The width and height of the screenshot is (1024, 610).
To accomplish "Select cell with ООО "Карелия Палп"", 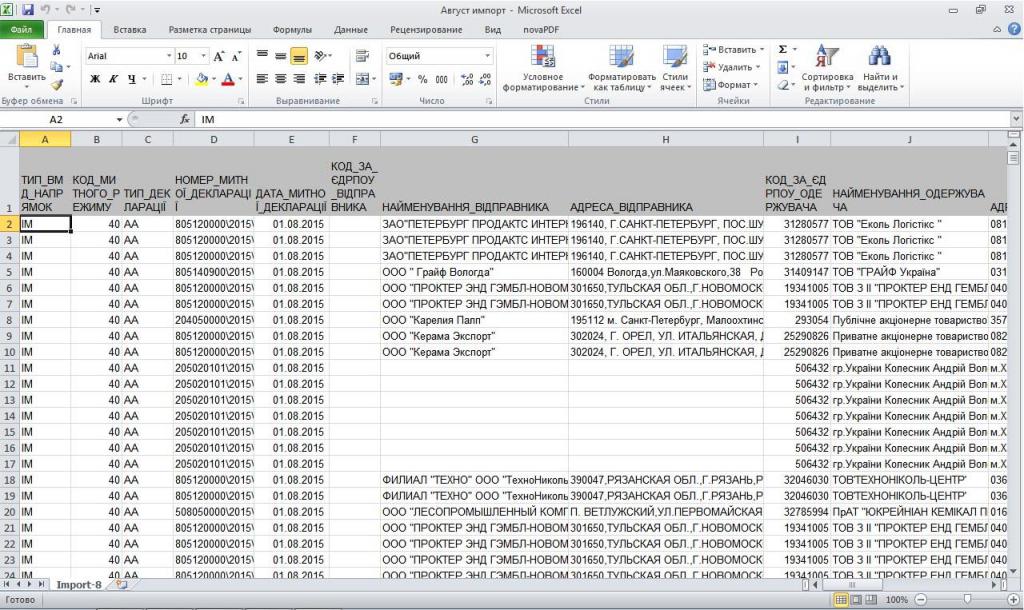I will (474, 320).
